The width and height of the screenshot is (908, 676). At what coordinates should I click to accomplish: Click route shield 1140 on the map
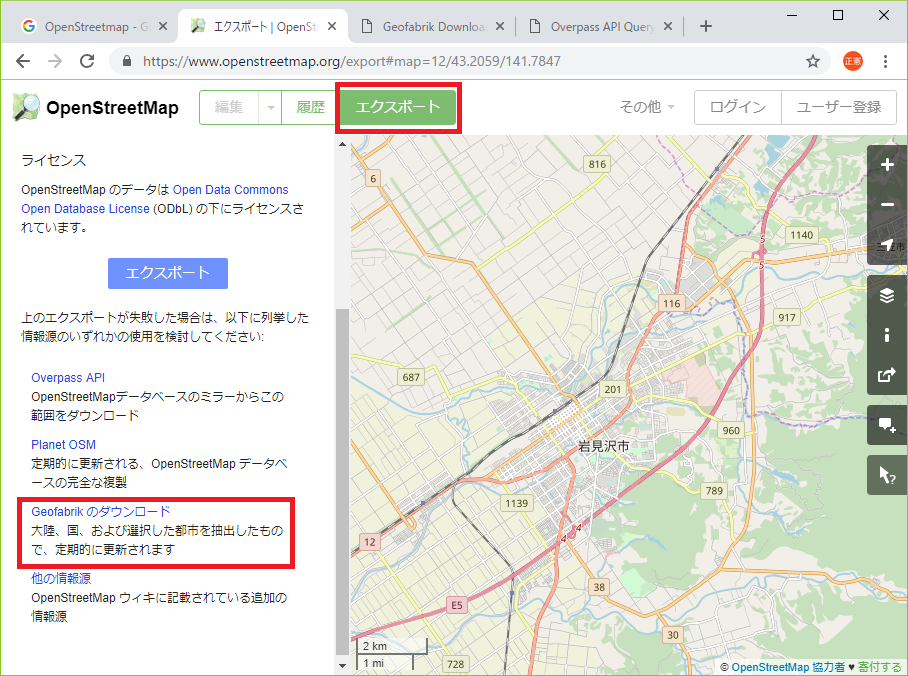[x=802, y=235]
